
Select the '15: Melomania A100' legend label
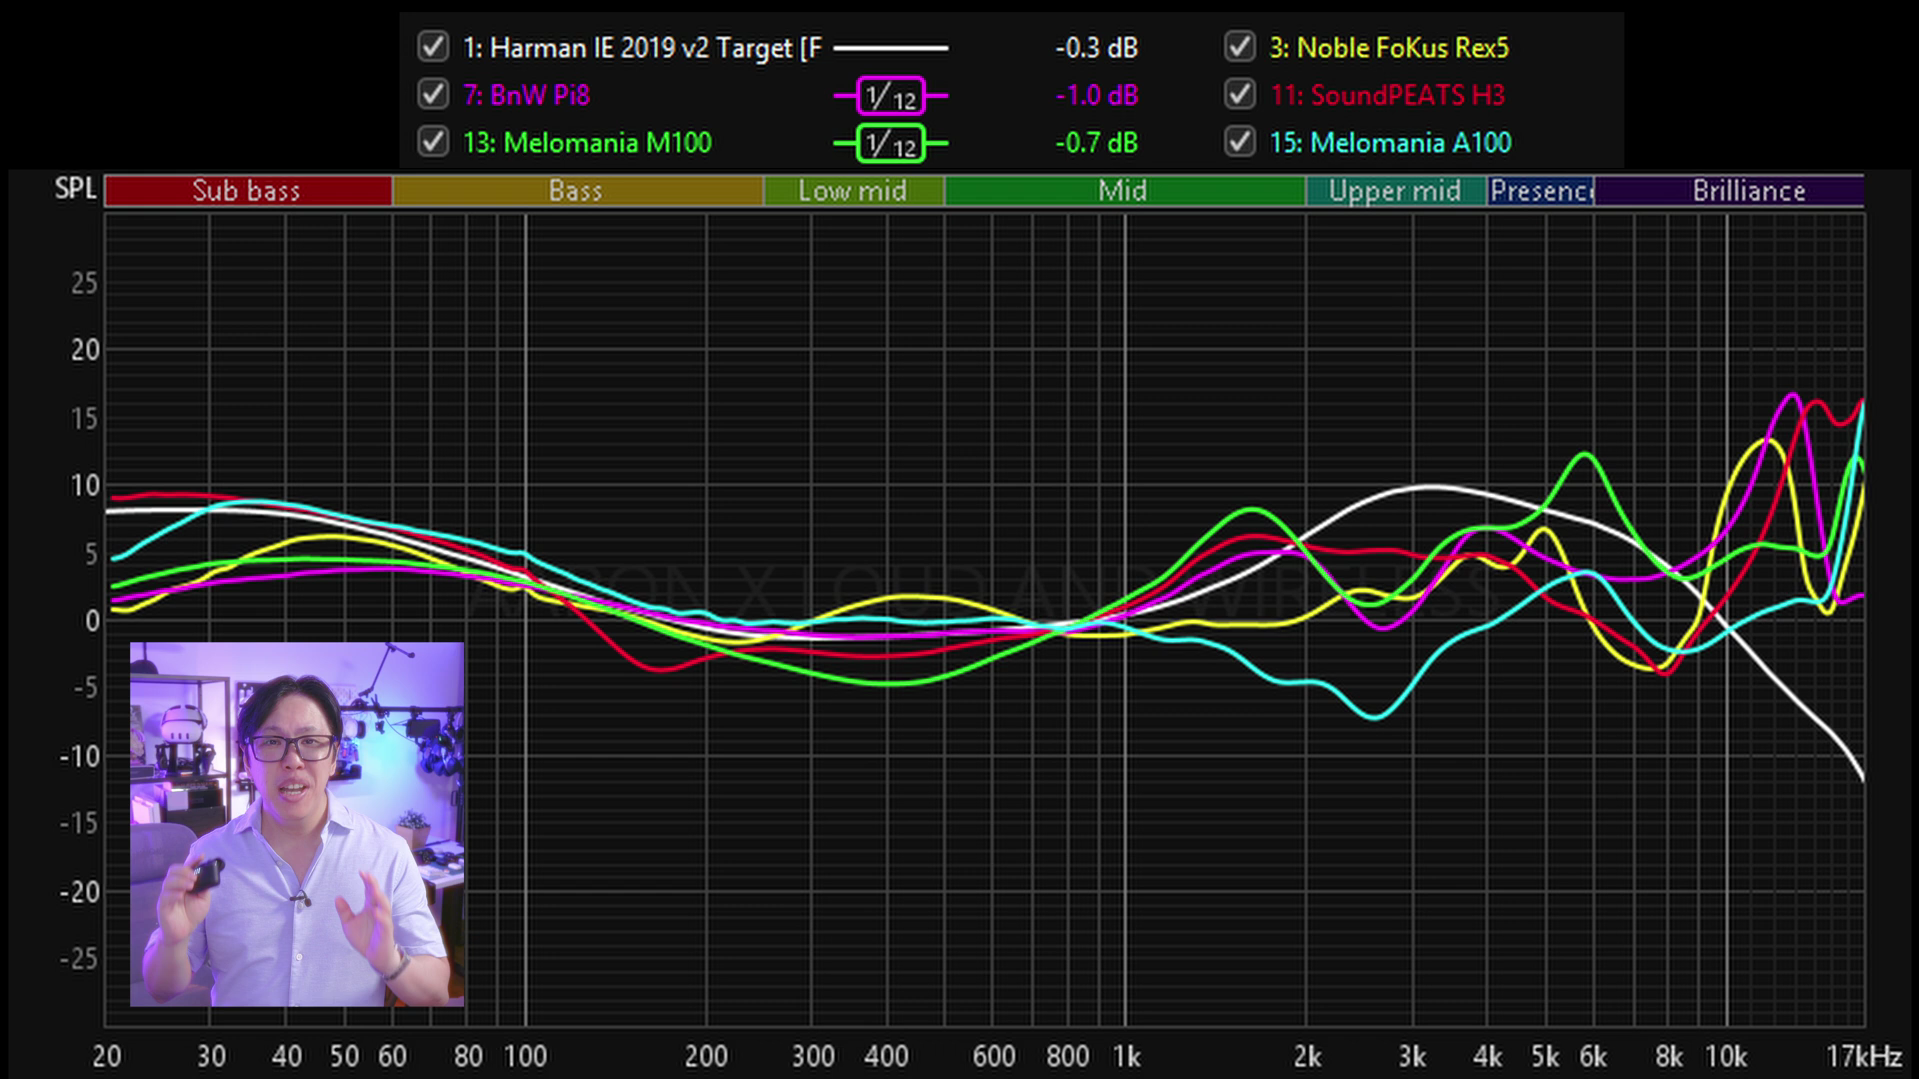point(1390,143)
